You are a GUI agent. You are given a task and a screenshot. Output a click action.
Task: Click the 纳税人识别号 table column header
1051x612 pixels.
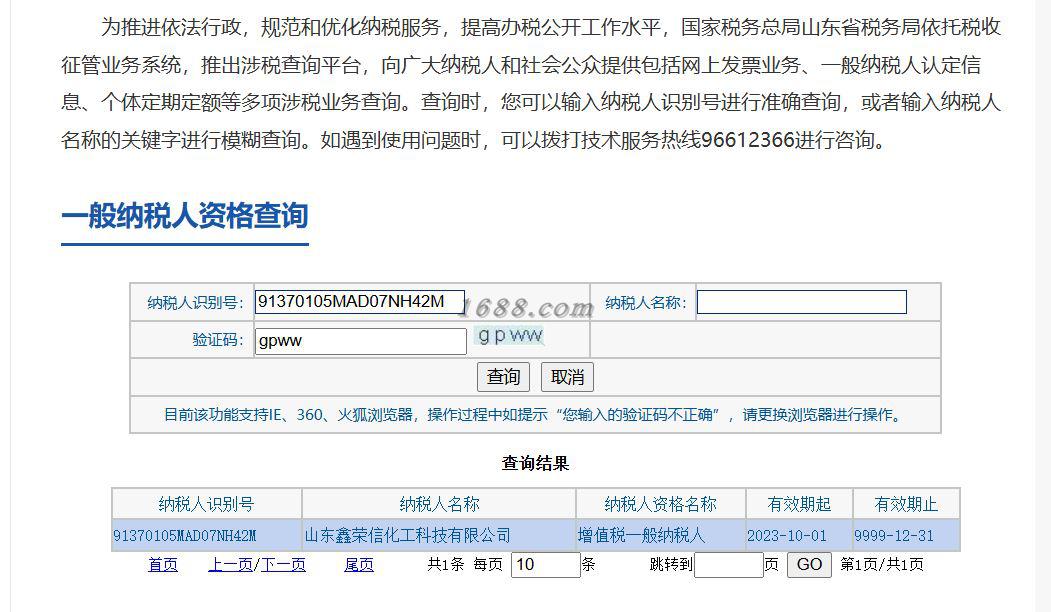pos(206,504)
